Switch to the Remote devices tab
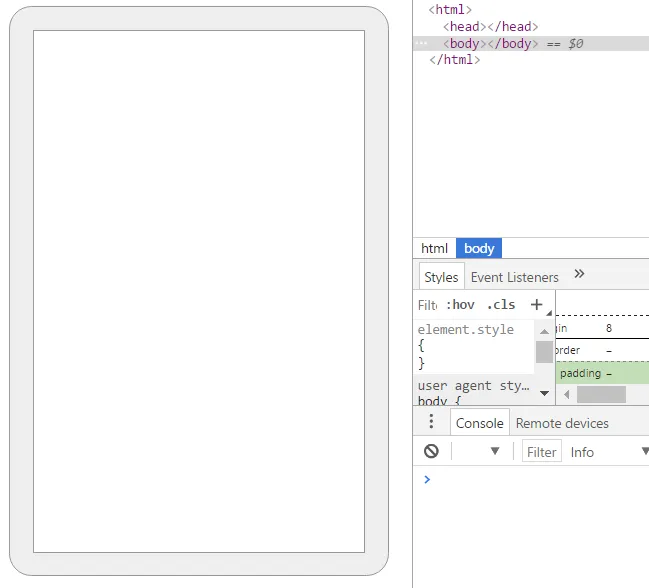Image resolution: width=649 pixels, height=588 pixels. (562, 423)
